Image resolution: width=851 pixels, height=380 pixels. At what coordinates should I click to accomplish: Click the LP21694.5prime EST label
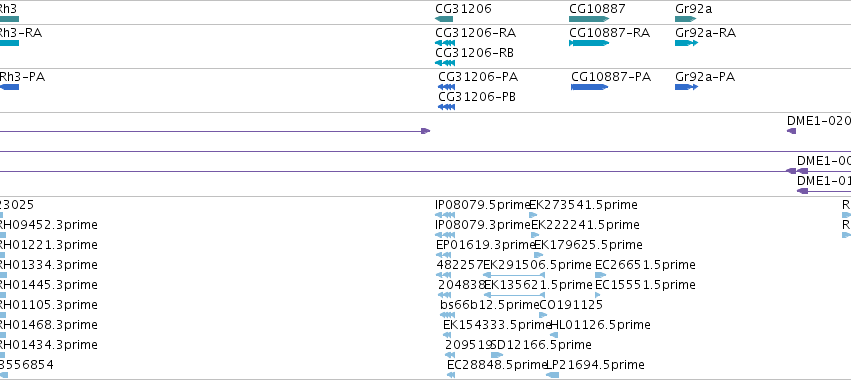[x=595, y=364]
